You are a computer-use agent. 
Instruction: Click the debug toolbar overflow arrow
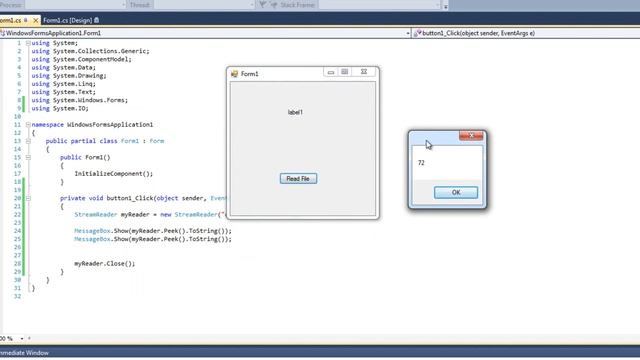click(x=446, y=6)
